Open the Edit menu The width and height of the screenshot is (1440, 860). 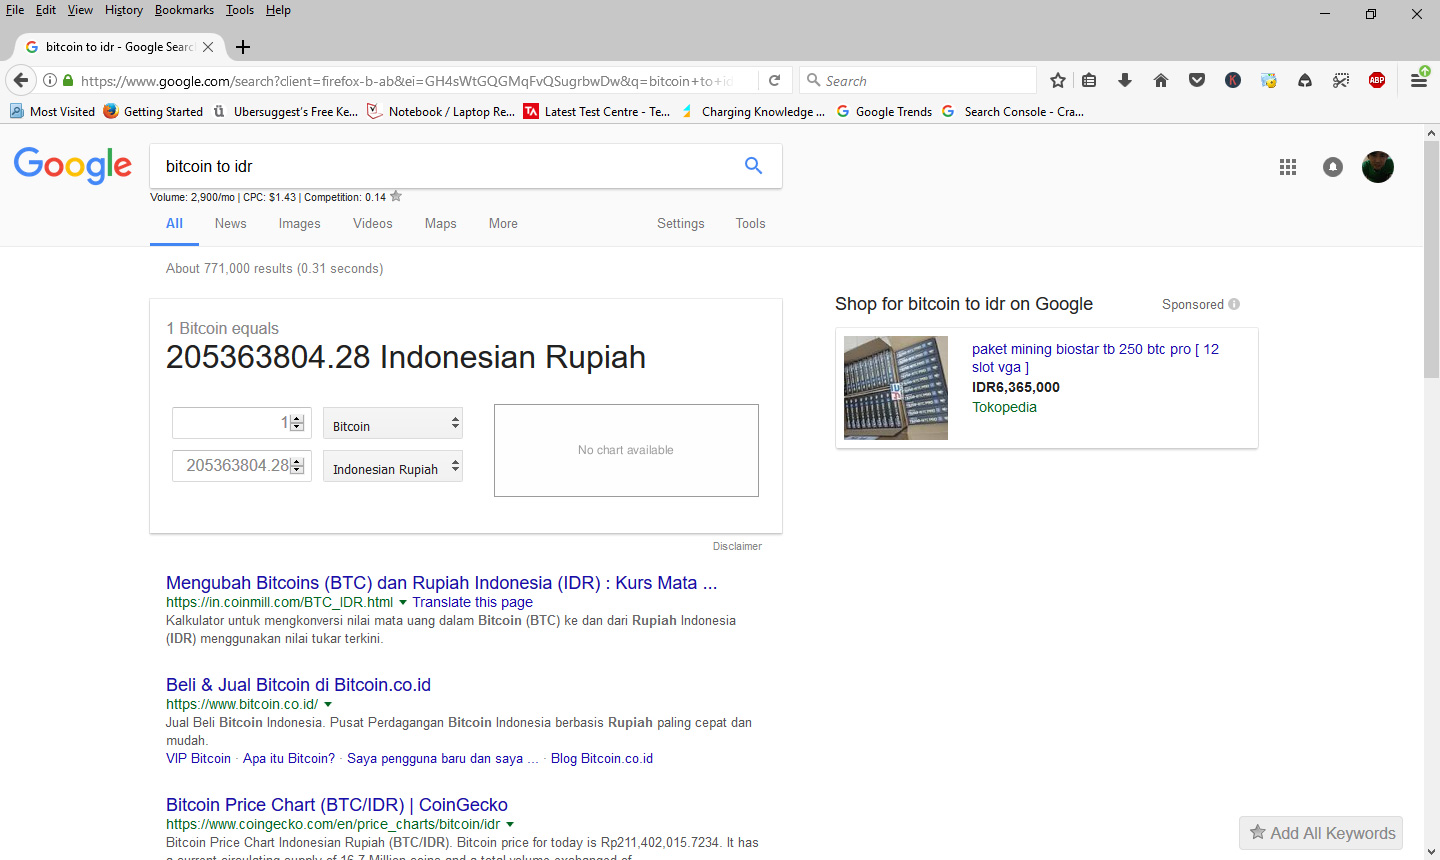coord(46,10)
